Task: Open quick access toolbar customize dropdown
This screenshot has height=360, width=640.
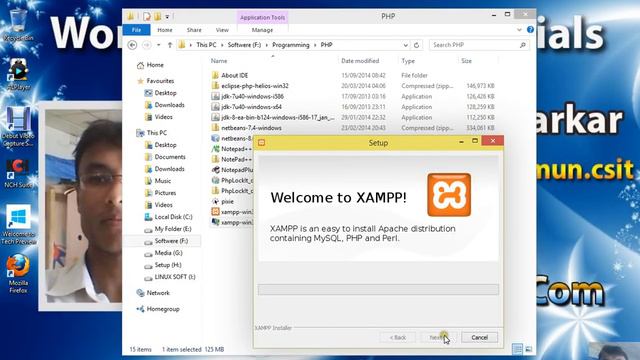Action: [167, 17]
